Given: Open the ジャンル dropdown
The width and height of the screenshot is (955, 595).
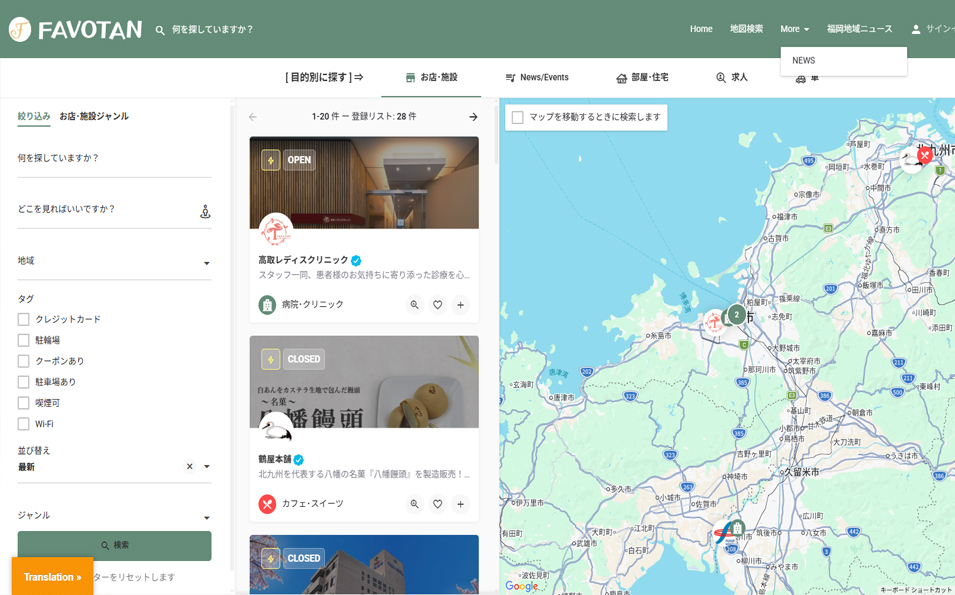Looking at the screenshot, I should tap(206, 518).
